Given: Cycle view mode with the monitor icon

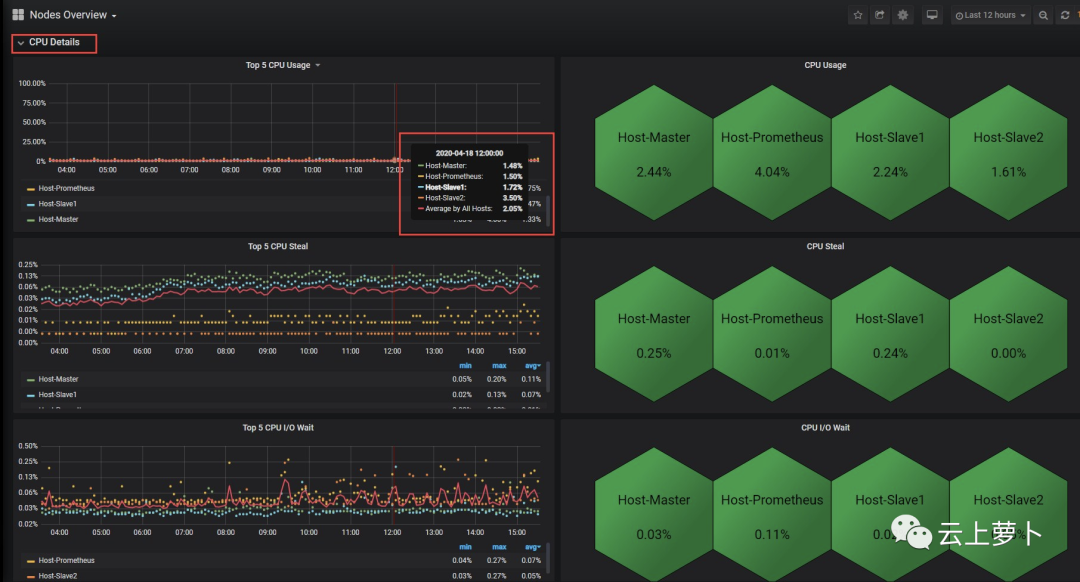Looking at the screenshot, I should 932,14.
